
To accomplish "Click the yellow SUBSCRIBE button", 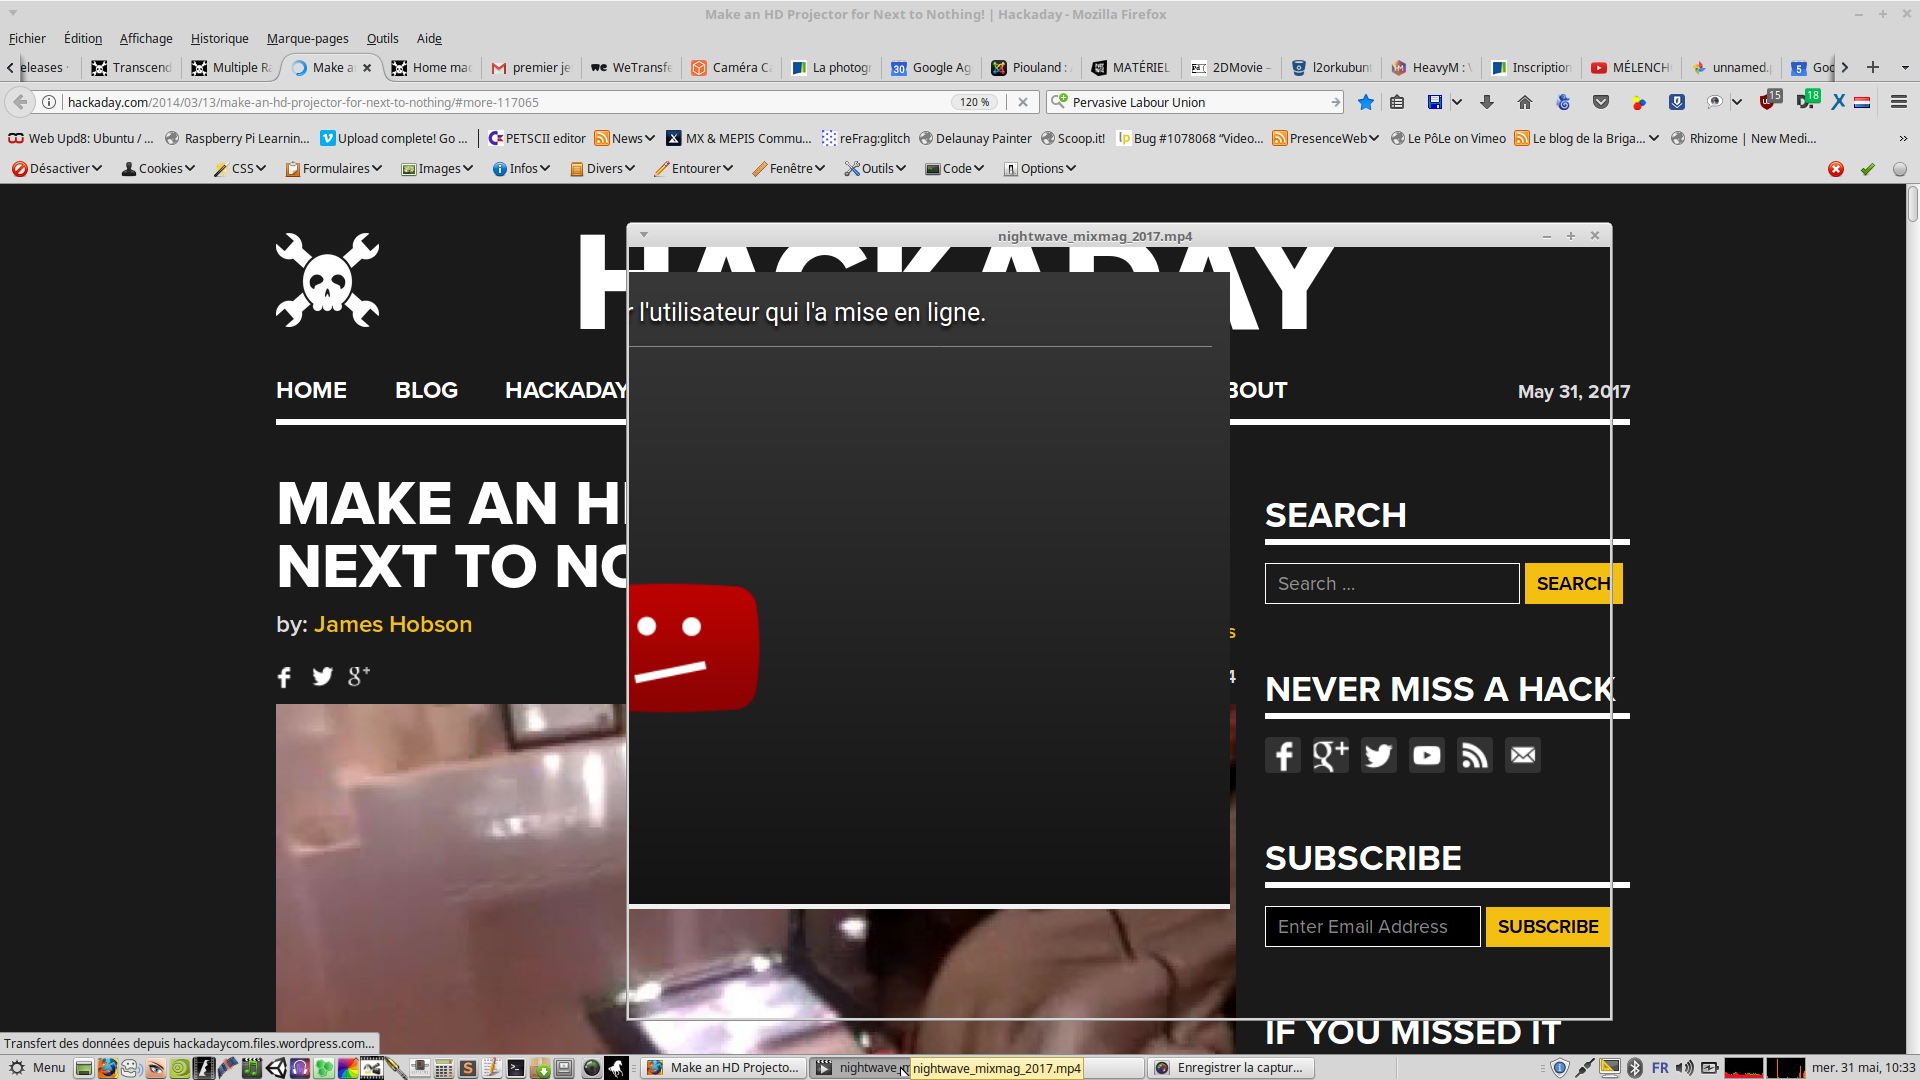I will pos(1547,926).
